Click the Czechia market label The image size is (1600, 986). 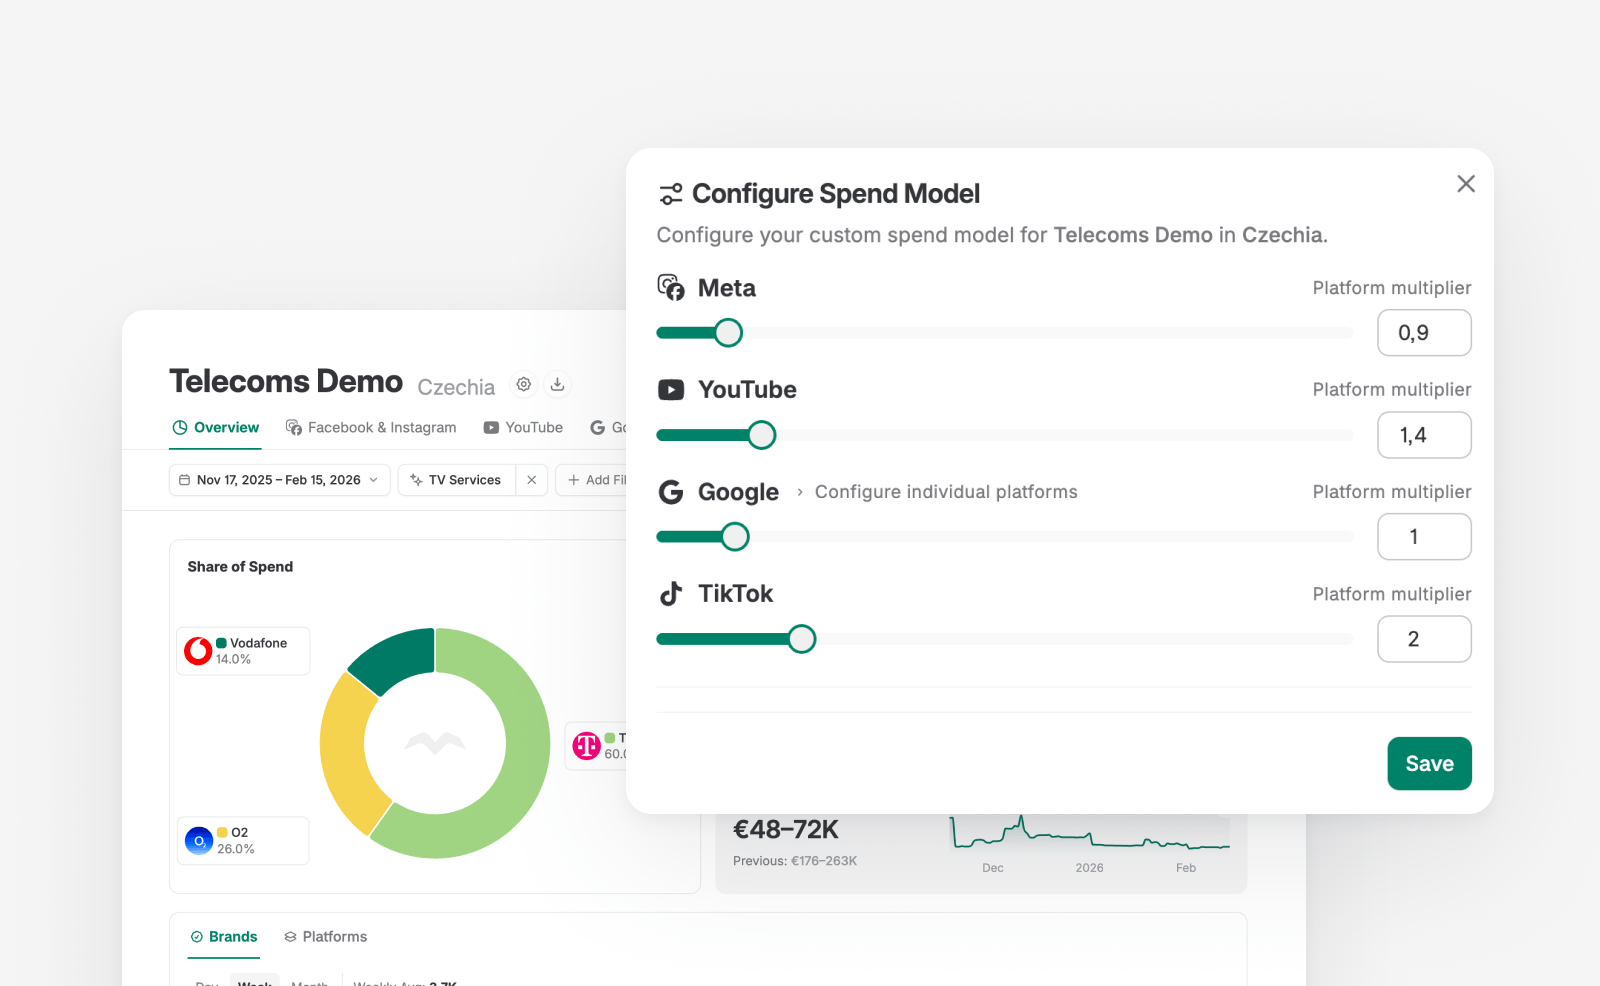tap(456, 387)
